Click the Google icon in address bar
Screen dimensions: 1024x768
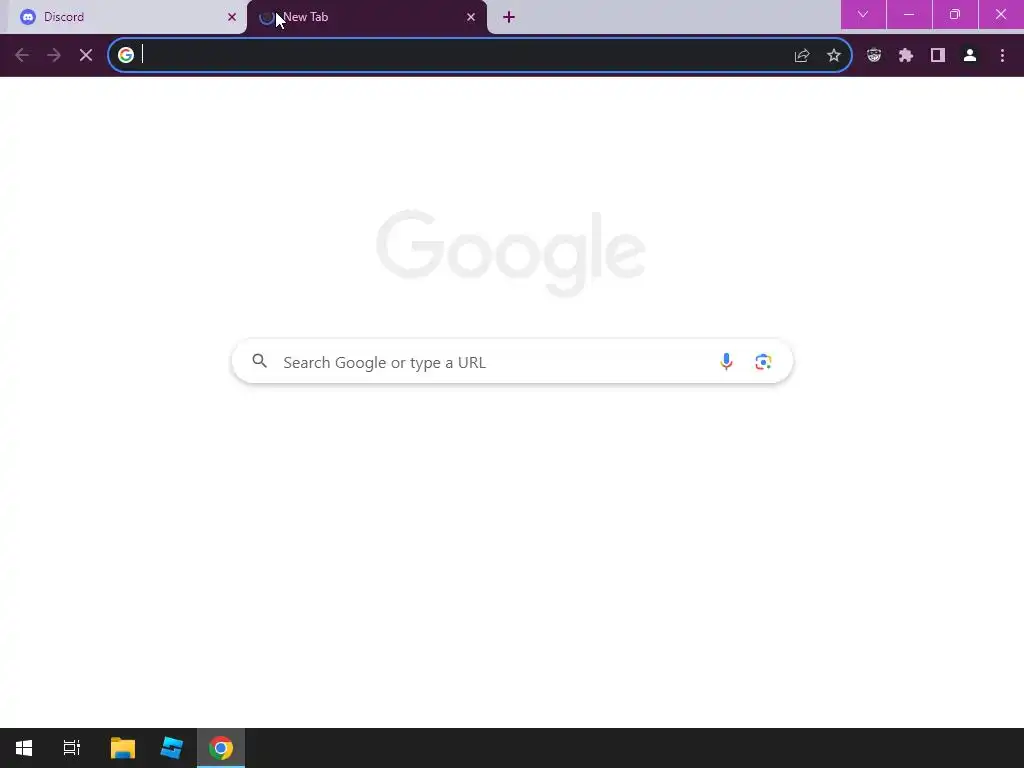tap(126, 55)
